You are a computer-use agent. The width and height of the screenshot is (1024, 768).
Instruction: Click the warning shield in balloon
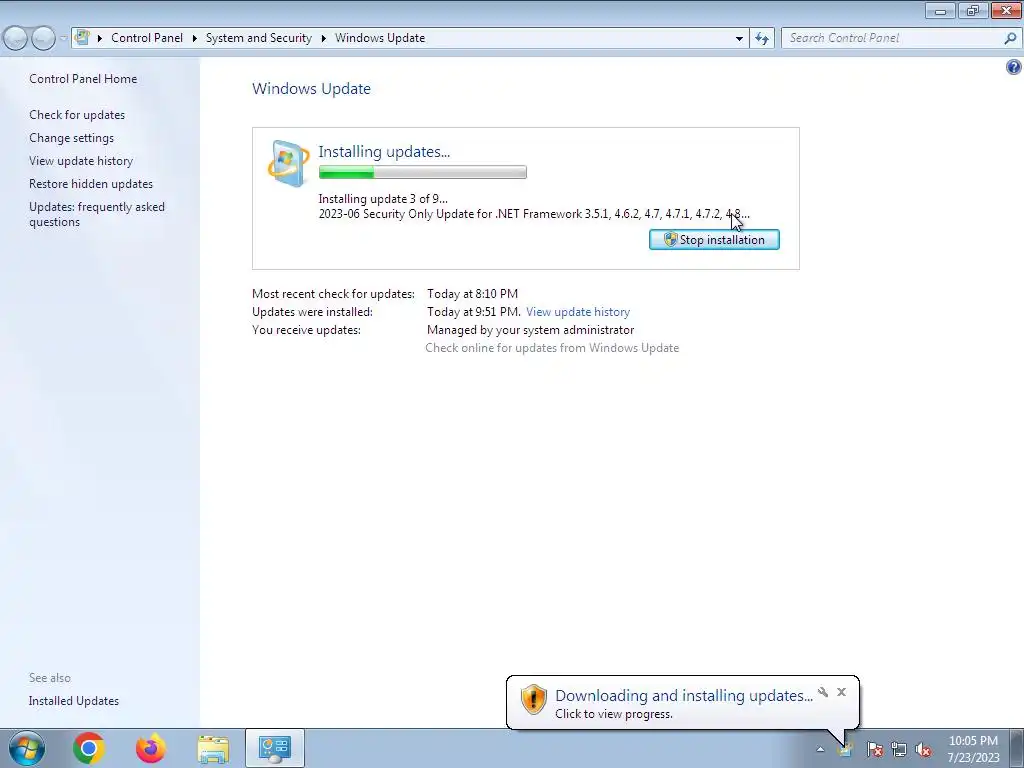point(534,699)
